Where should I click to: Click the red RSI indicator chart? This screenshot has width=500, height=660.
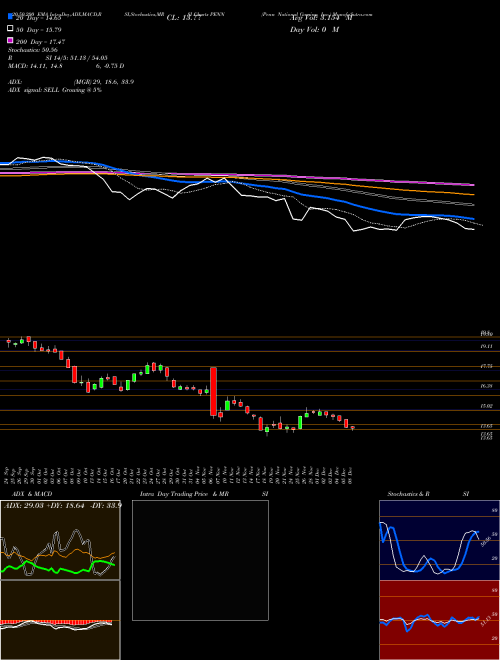click(439, 620)
